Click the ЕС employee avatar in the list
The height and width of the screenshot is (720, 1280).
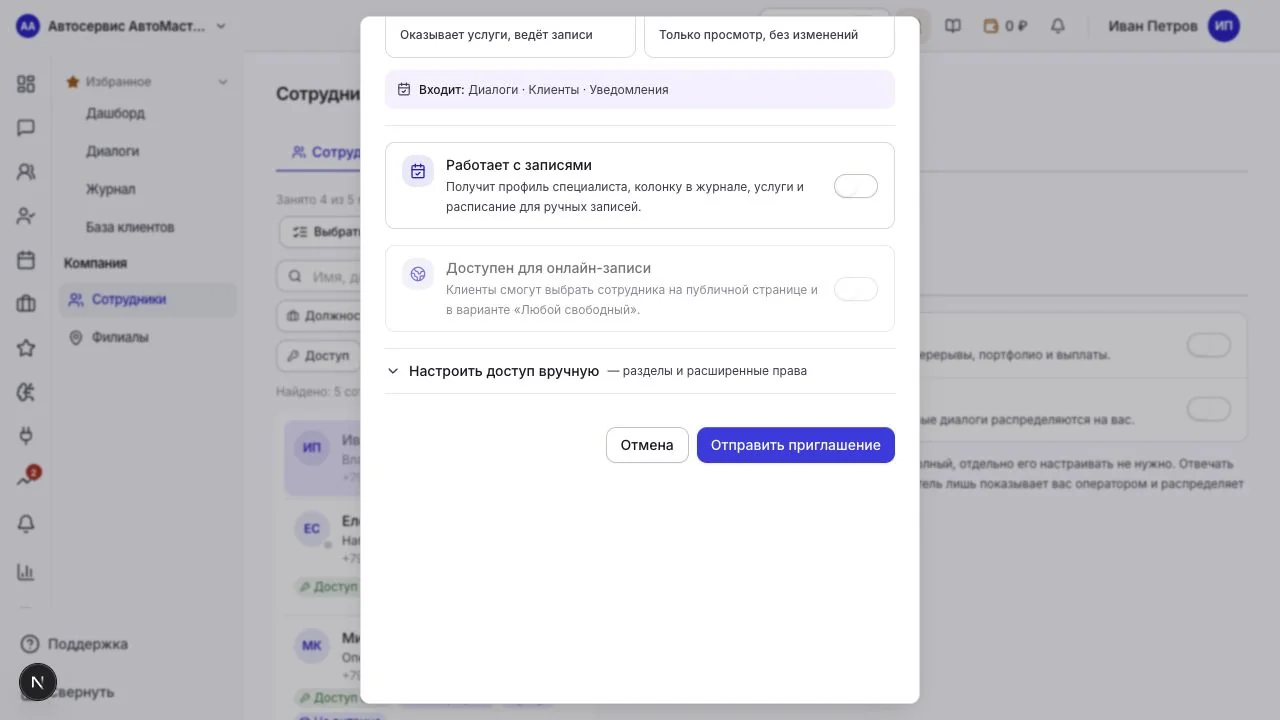click(312, 529)
